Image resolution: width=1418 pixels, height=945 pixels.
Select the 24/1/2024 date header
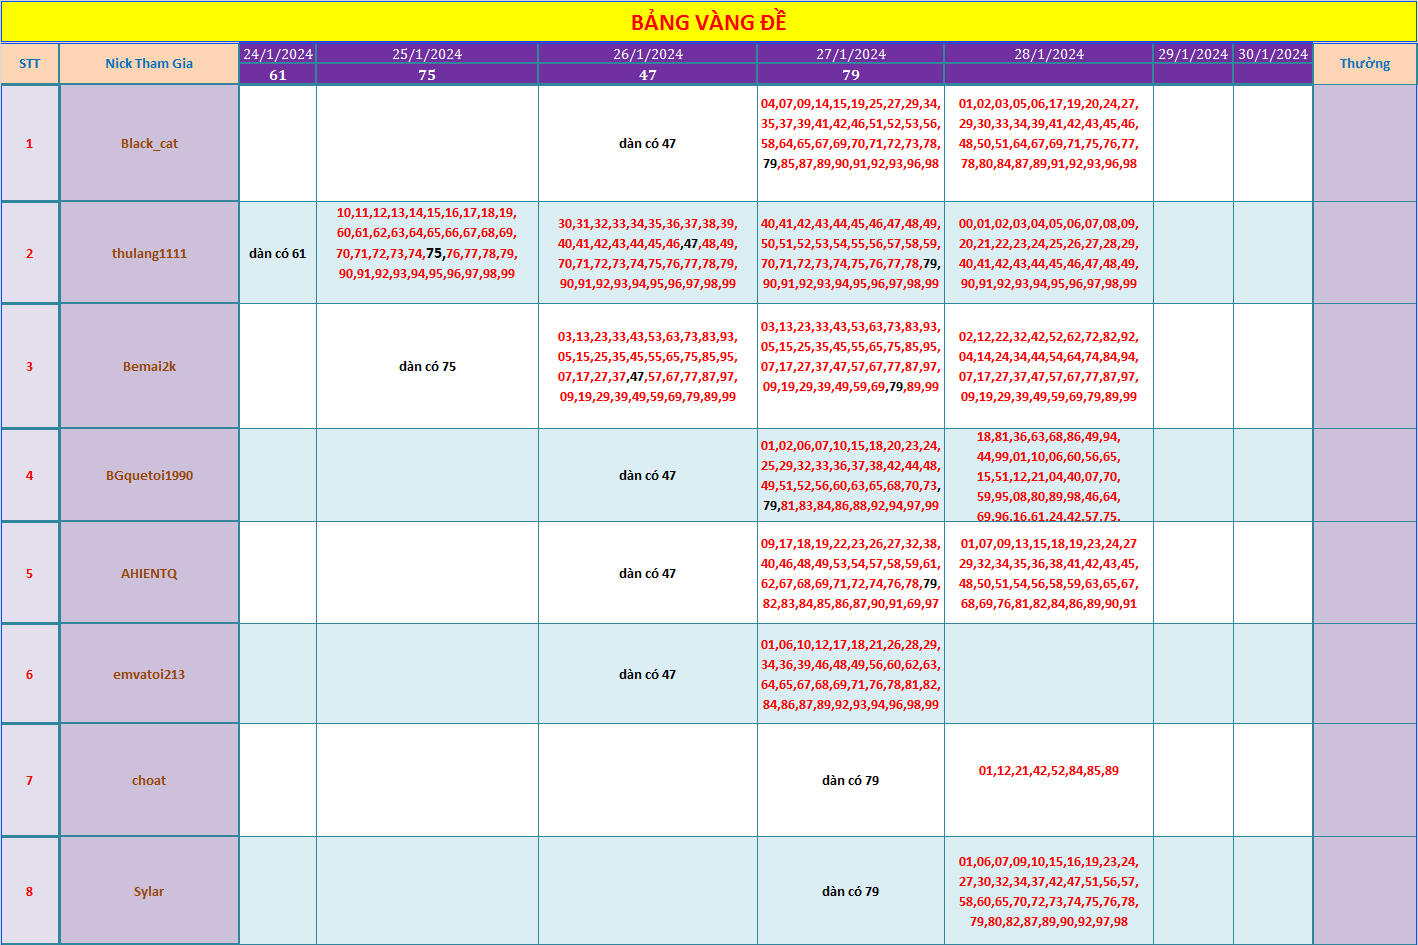[278, 54]
